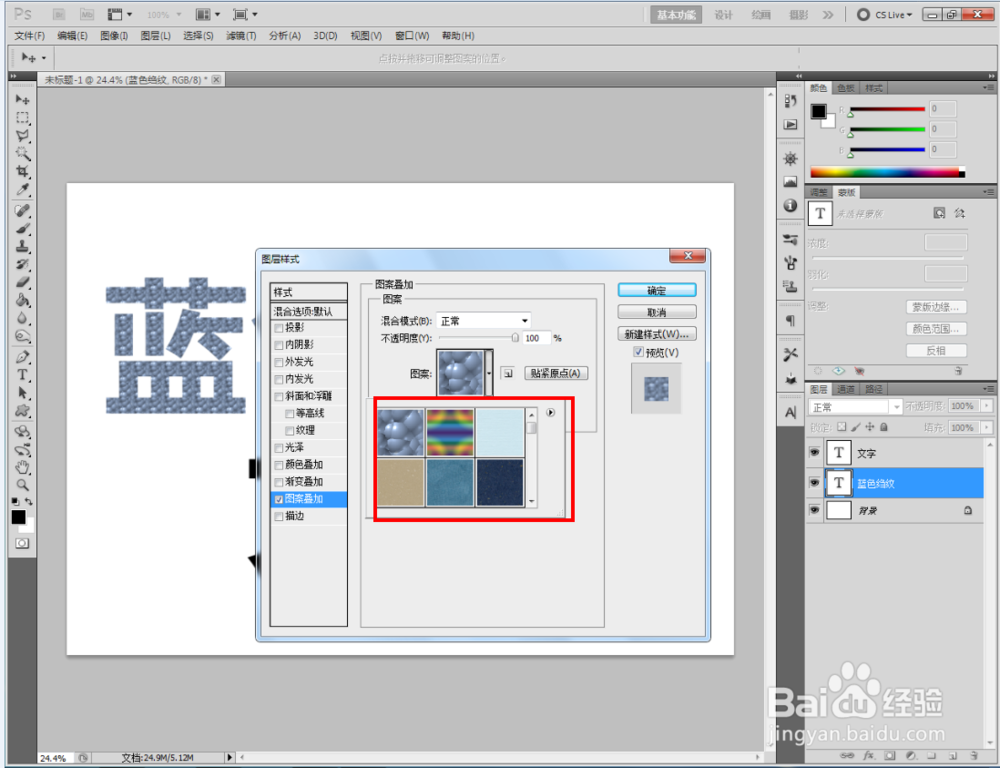
Task: Click the foreground color swatch in toolbox
Action: point(18,517)
